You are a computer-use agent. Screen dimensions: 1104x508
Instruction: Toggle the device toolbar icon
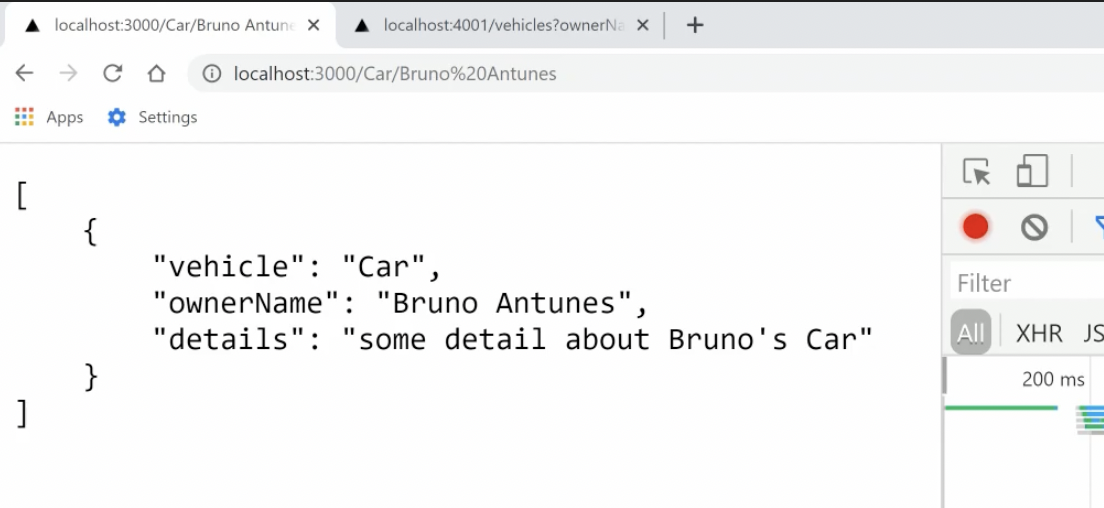pos(1031,172)
